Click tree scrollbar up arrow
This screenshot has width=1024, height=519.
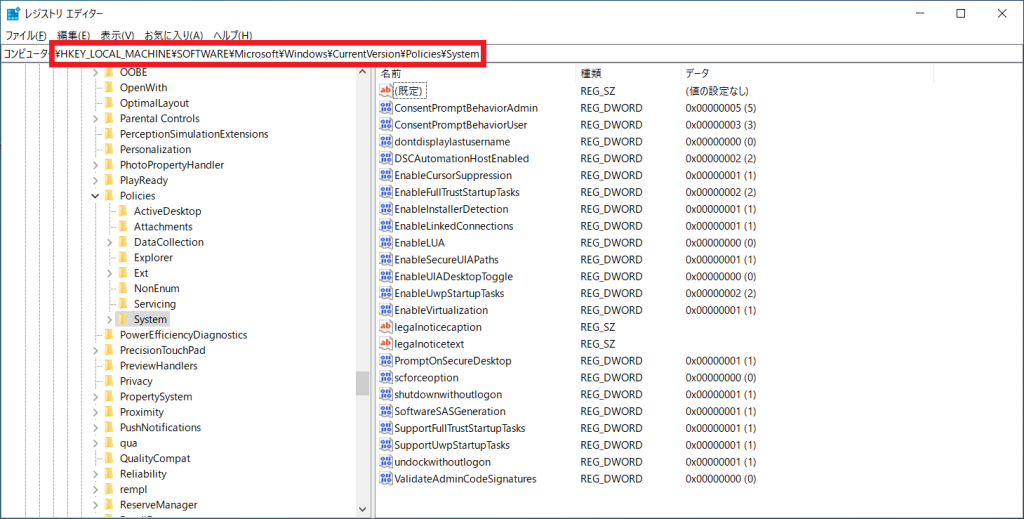[x=362, y=72]
